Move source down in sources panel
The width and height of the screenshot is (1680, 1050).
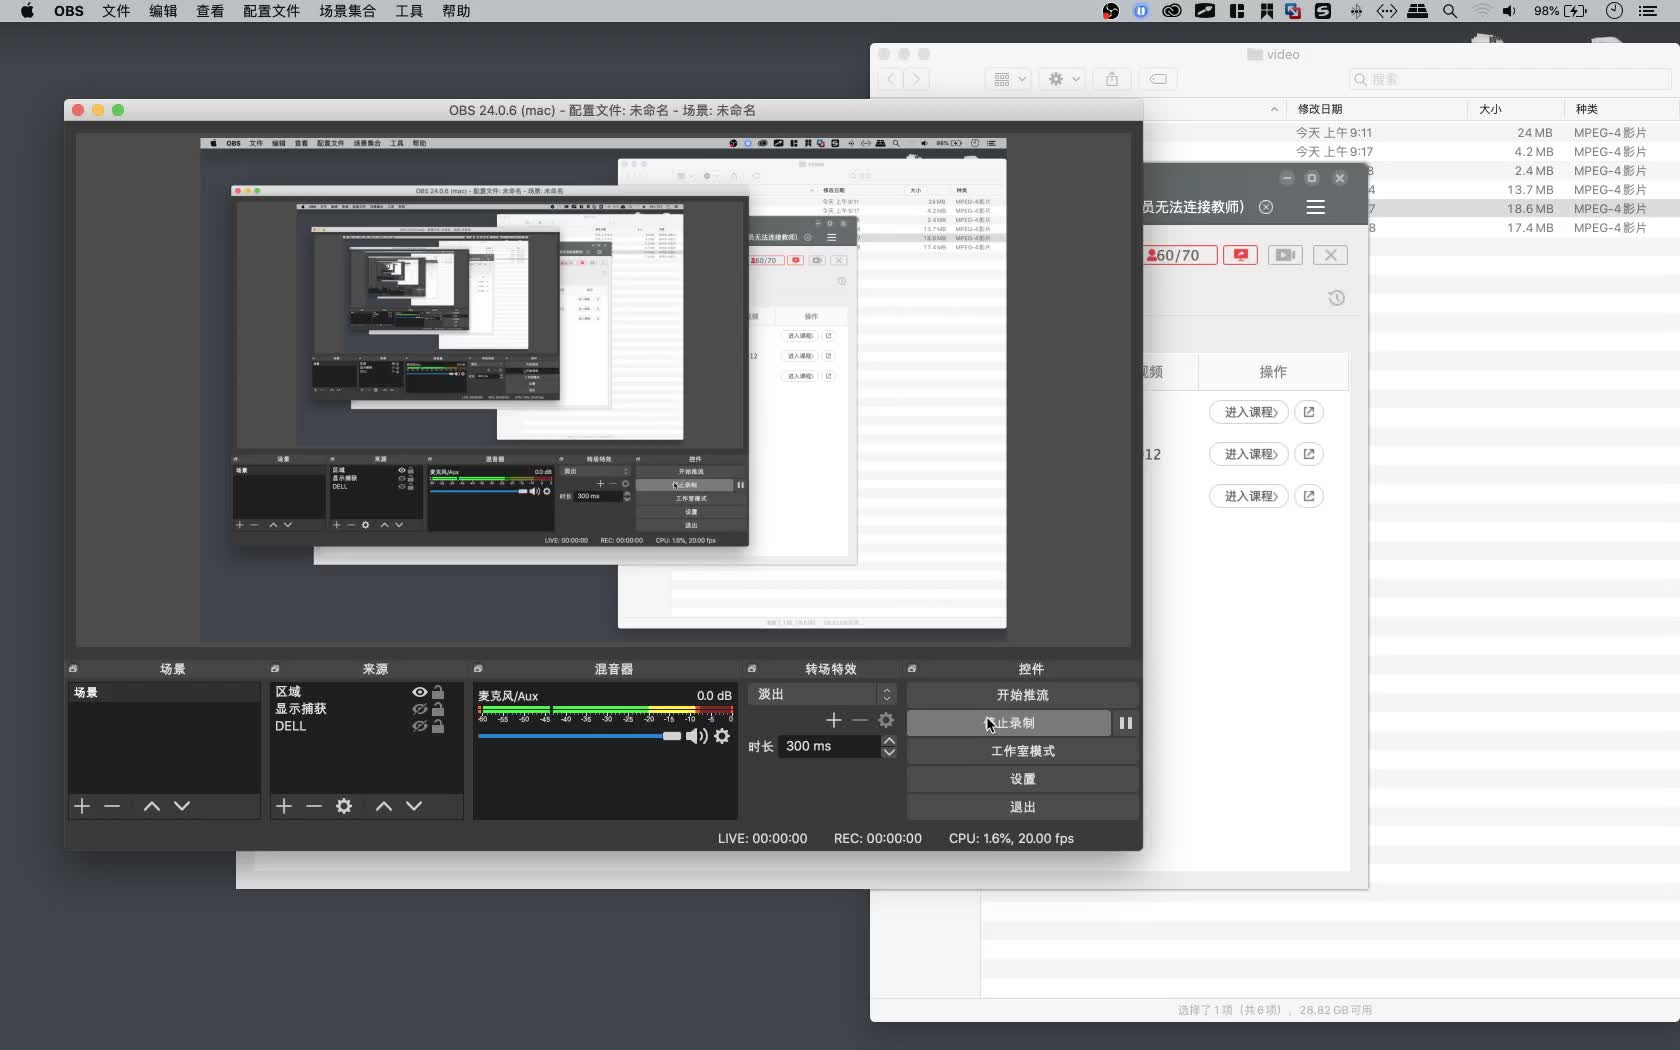coord(414,806)
